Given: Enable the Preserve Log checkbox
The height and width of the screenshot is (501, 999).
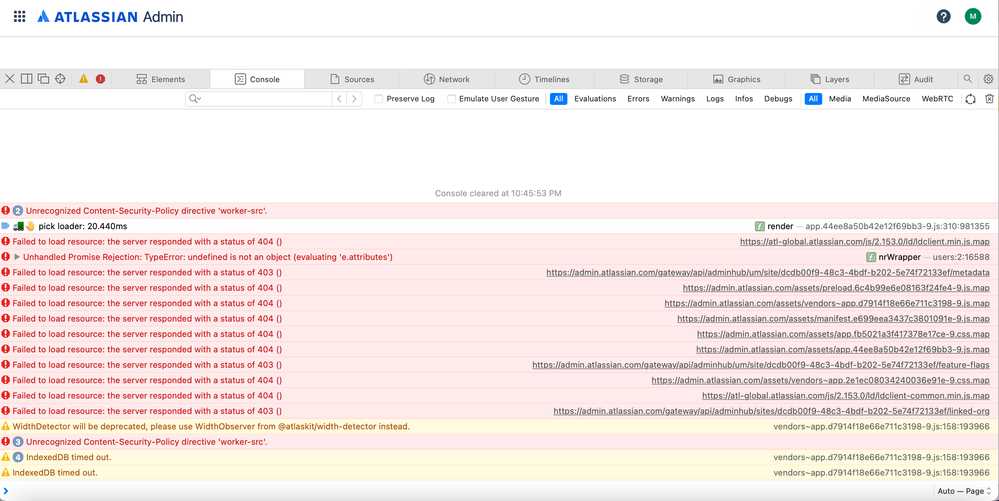Looking at the screenshot, I should click(378, 99).
